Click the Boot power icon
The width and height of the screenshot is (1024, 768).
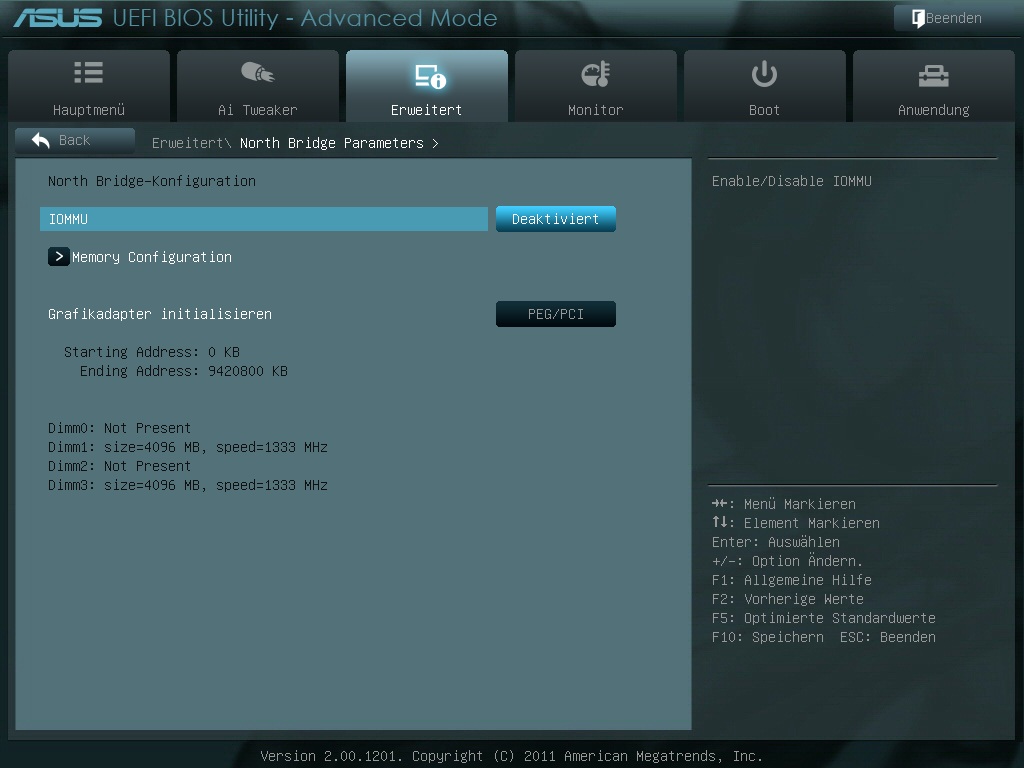[x=764, y=74]
